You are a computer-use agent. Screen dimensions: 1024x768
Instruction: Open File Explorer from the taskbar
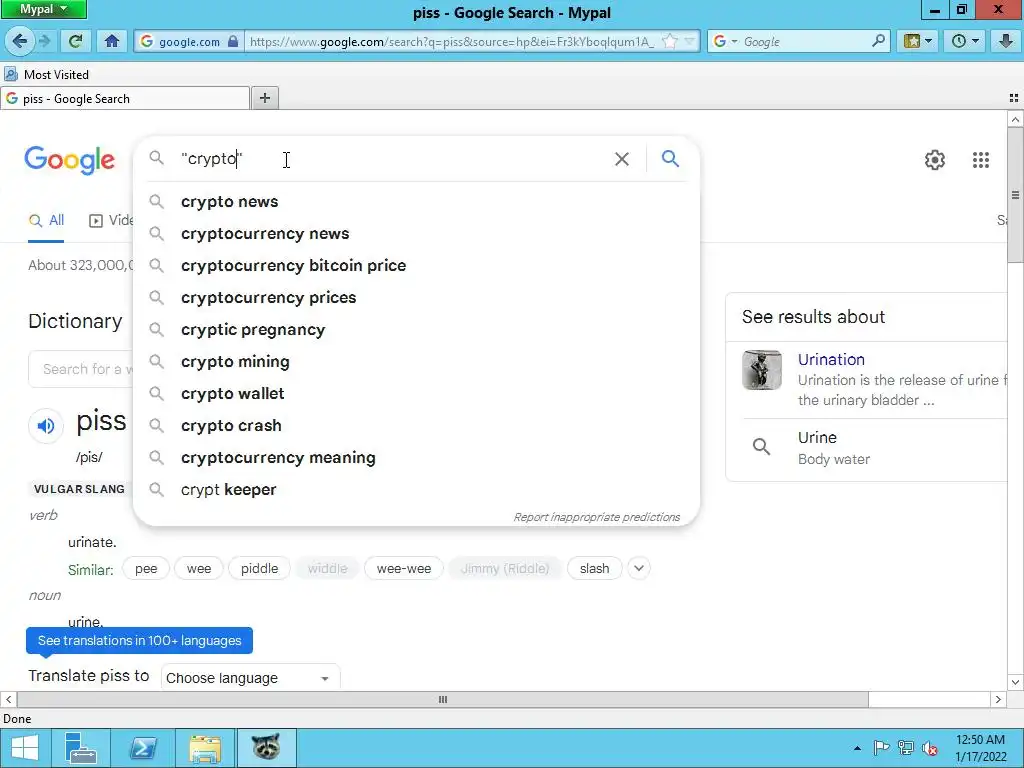point(205,748)
